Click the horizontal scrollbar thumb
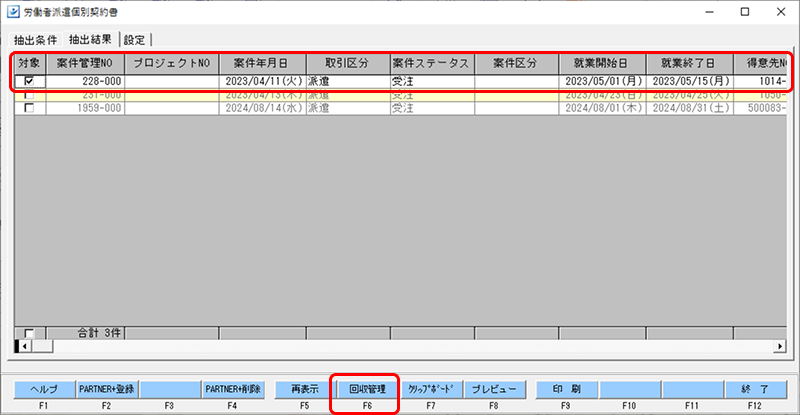This screenshot has width=800, height=415. click(x=42, y=346)
